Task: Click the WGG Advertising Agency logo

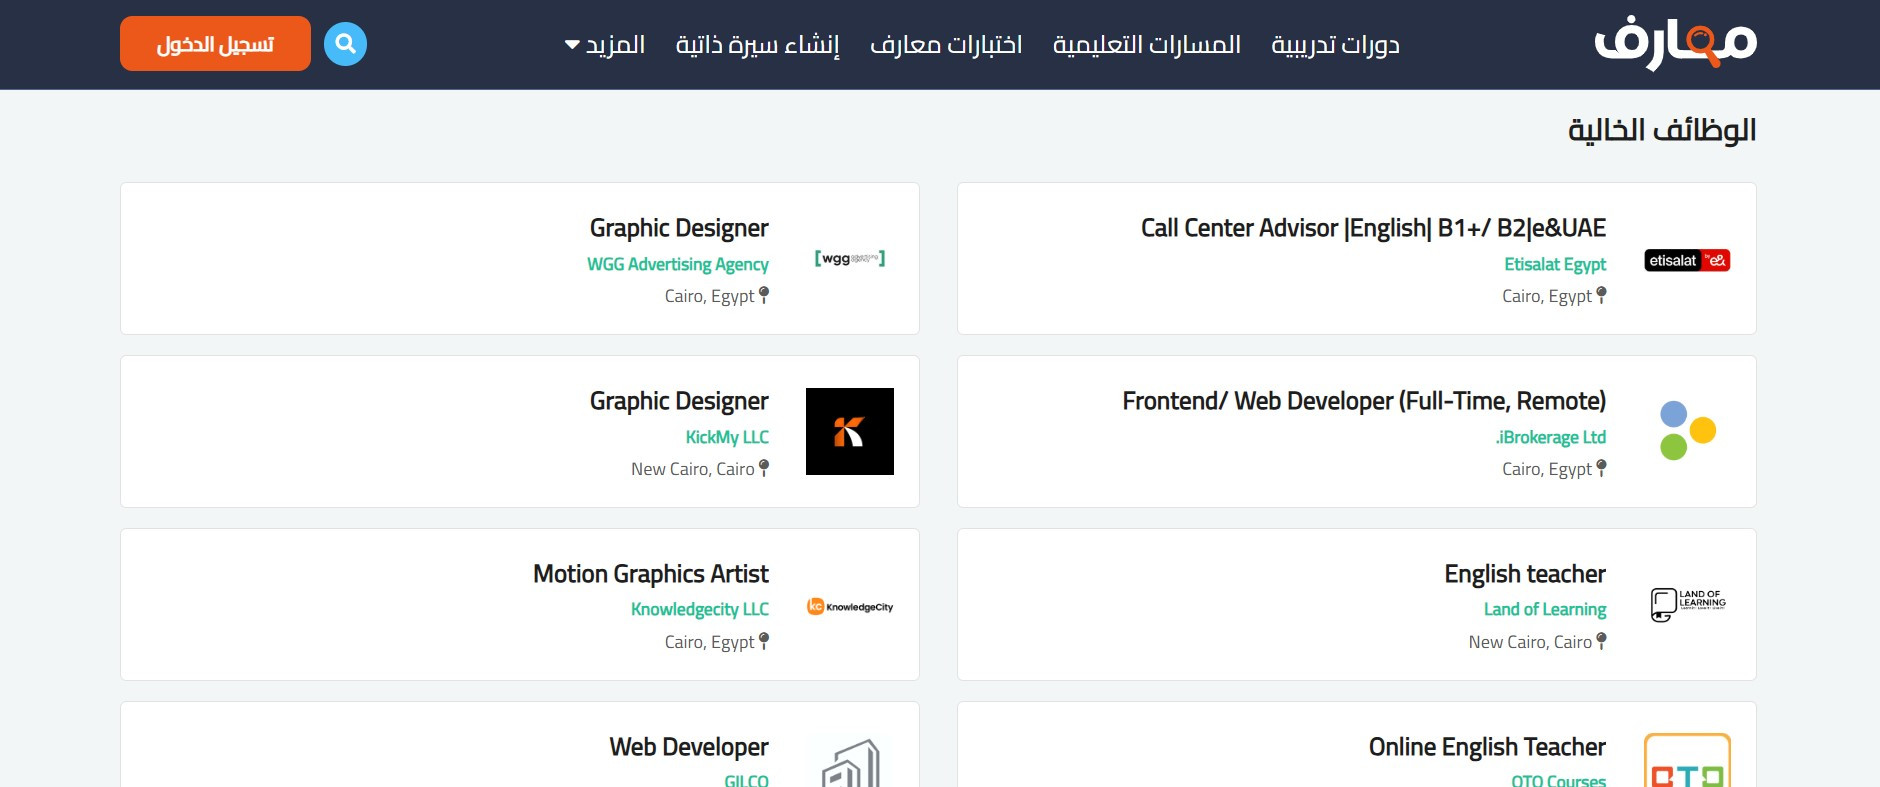Action: (x=849, y=259)
